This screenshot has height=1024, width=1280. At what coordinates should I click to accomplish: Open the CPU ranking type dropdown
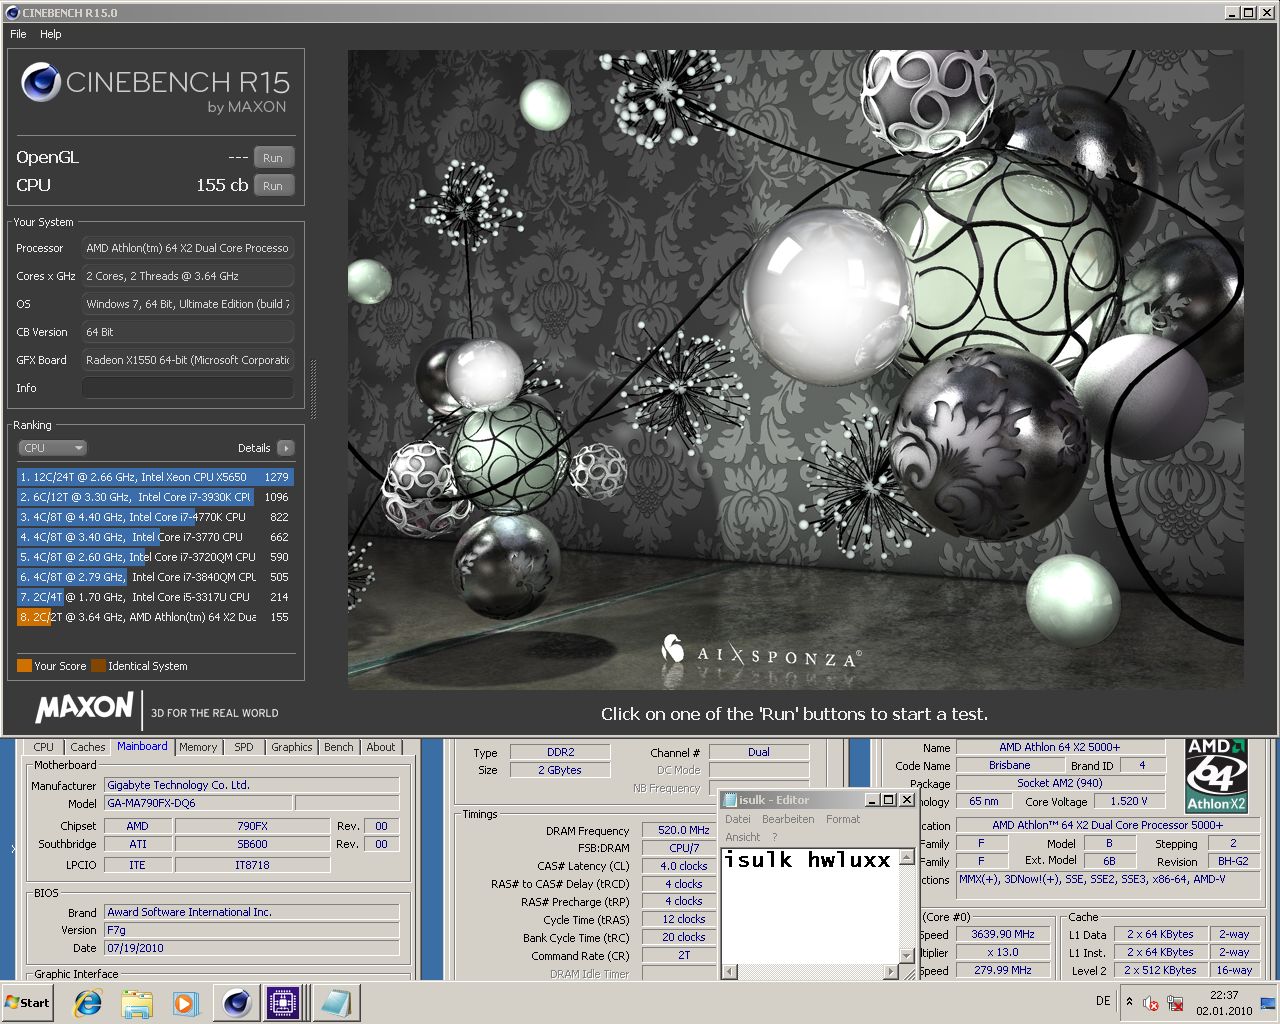(52, 448)
